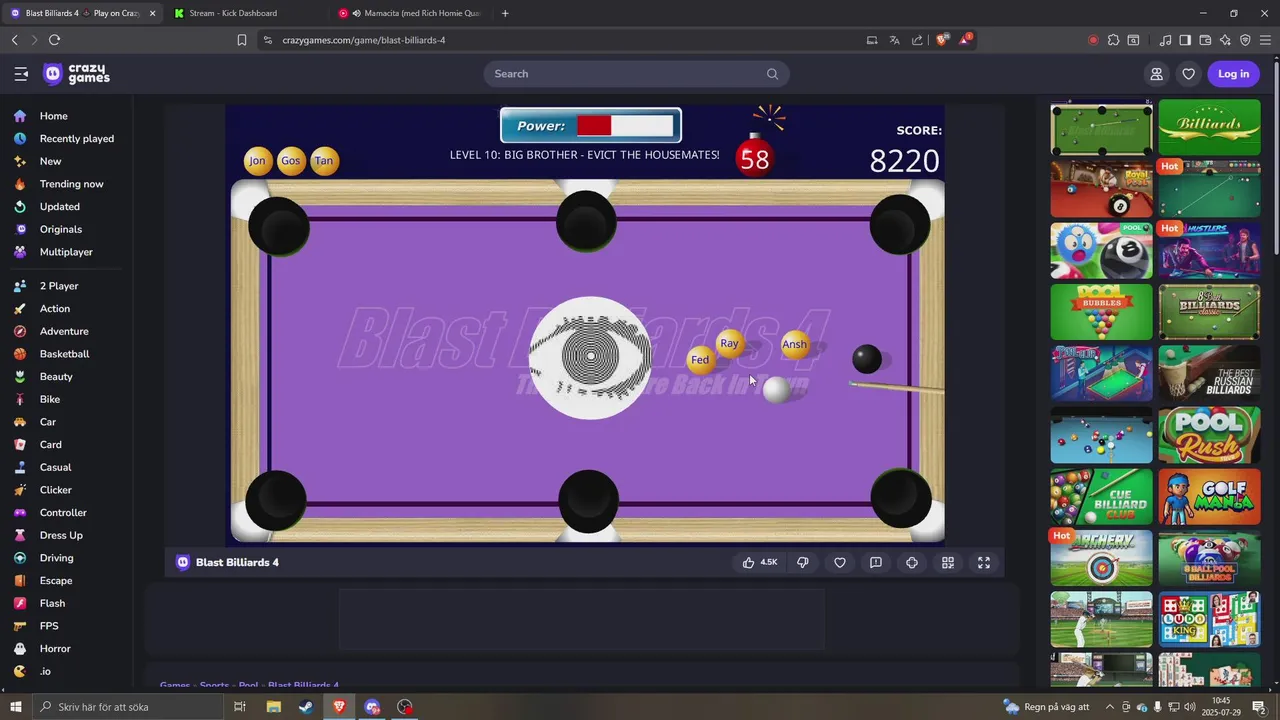Click the CrazyGames logo
1280x720 pixels.
coord(77,74)
